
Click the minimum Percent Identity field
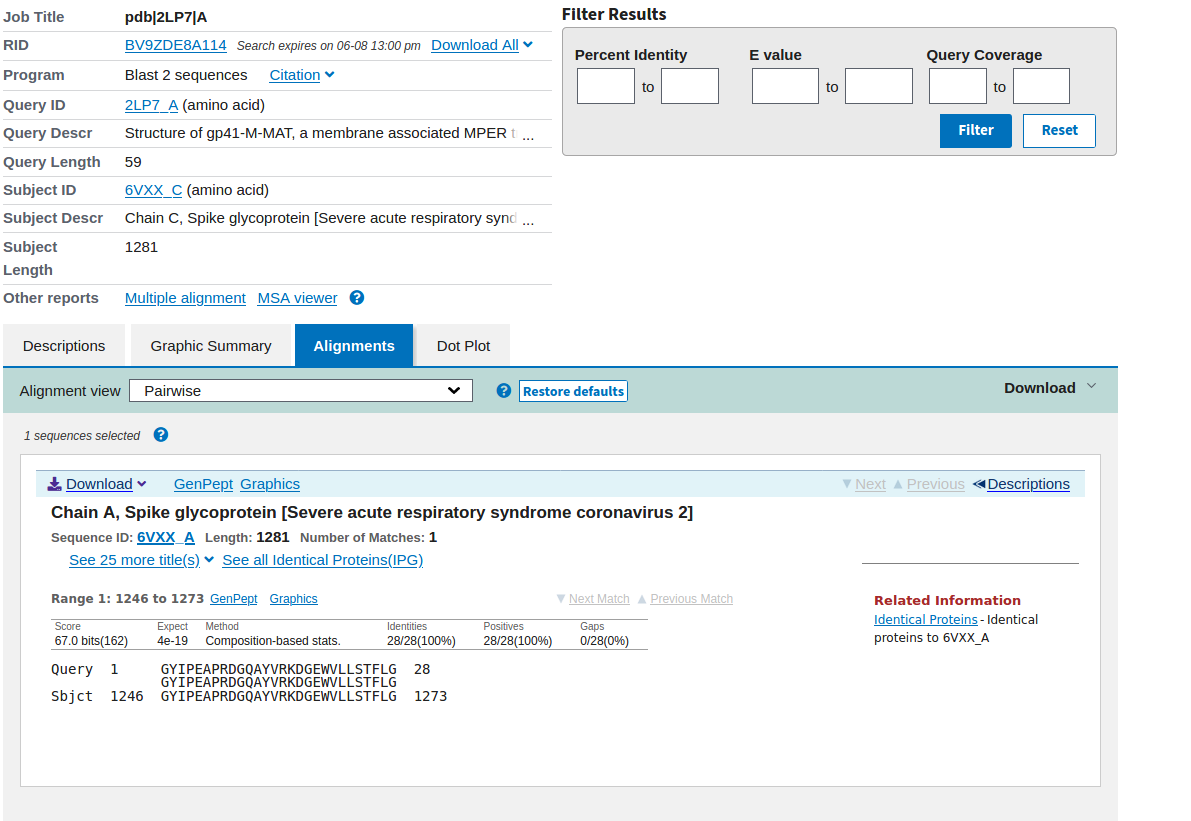[x=605, y=86]
